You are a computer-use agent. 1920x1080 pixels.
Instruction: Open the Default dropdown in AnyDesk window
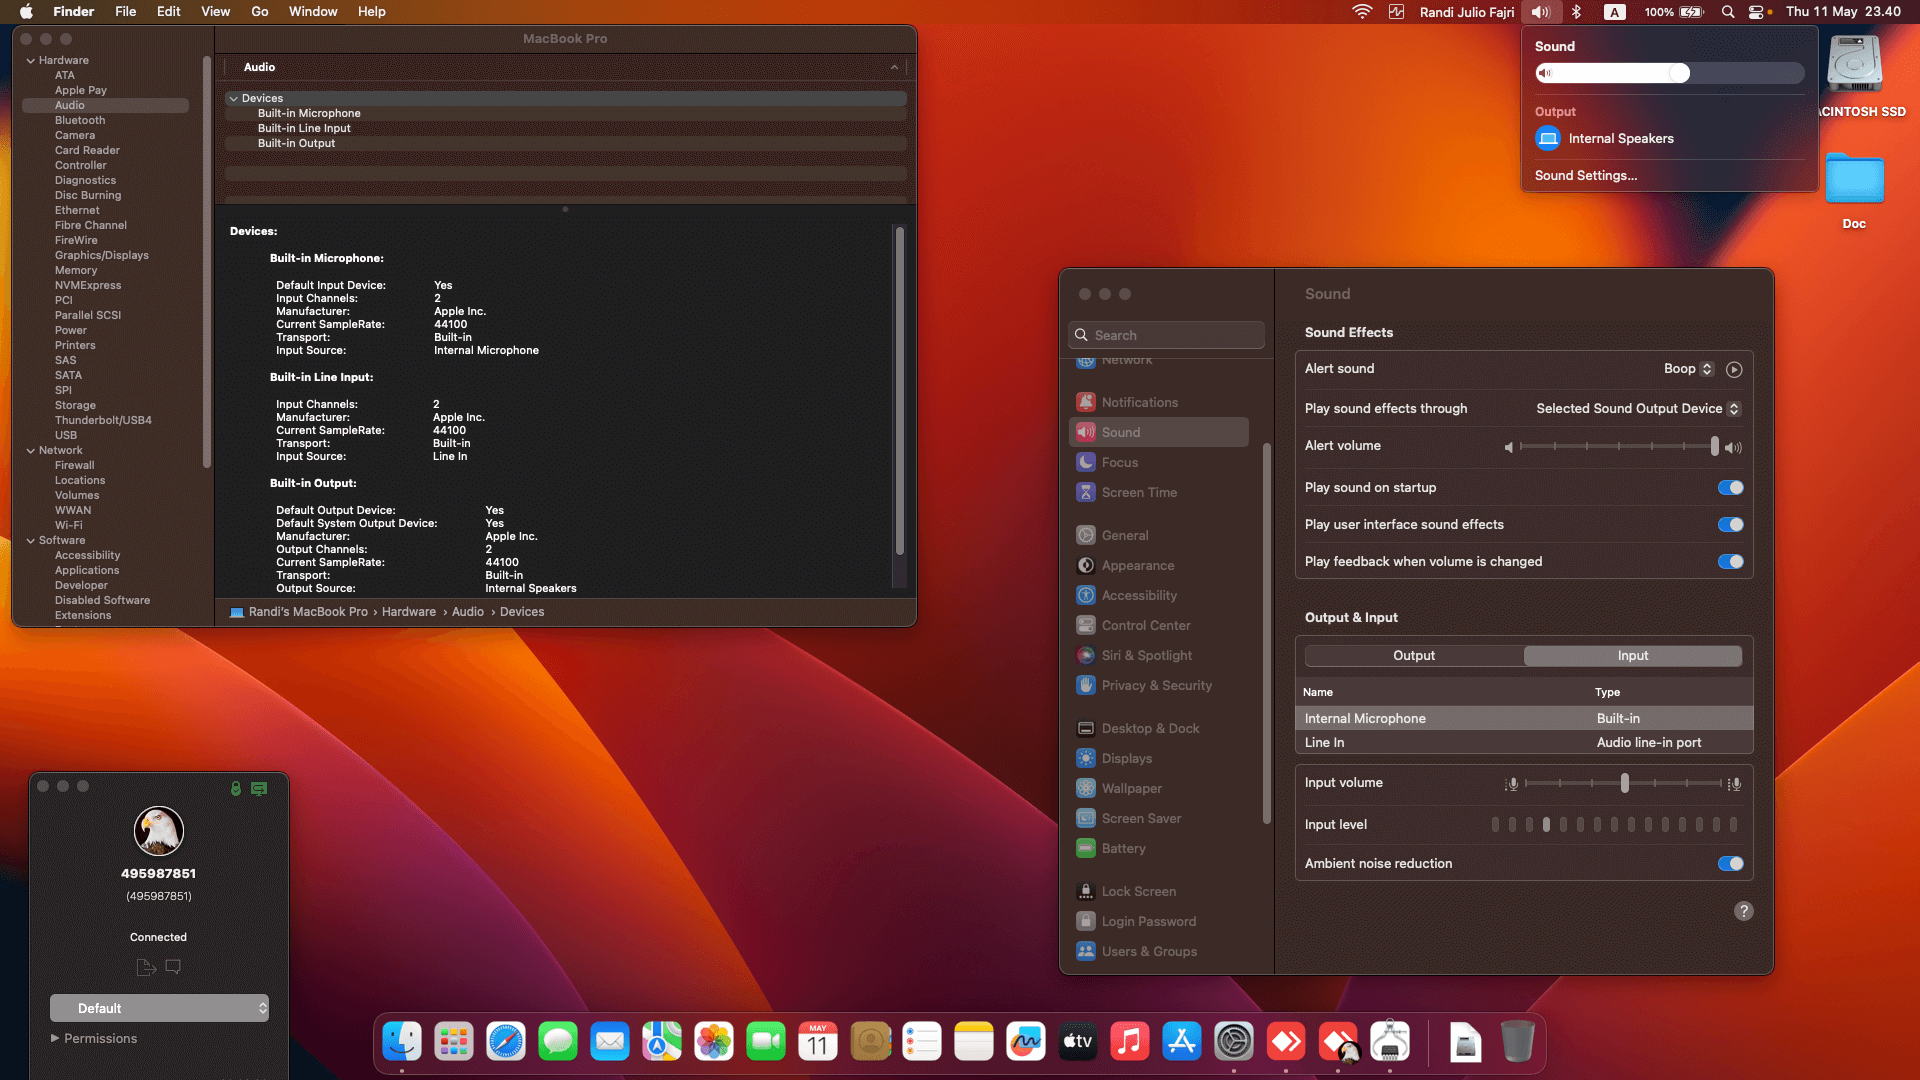click(x=160, y=1008)
